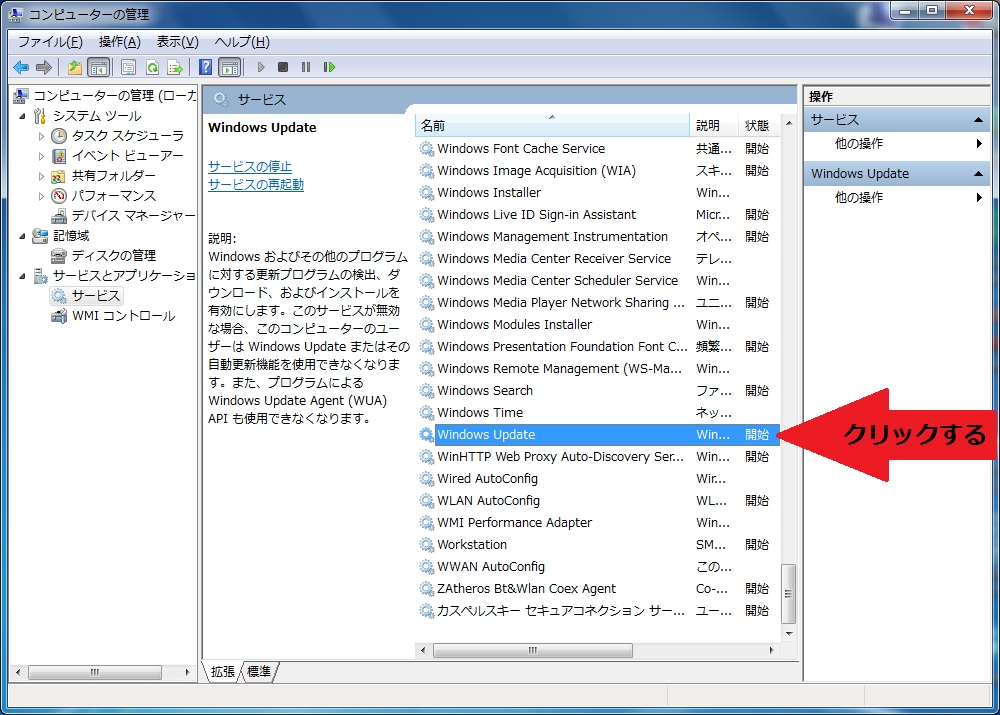Select the Windows Installer service

pyautogui.click(x=598, y=193)
